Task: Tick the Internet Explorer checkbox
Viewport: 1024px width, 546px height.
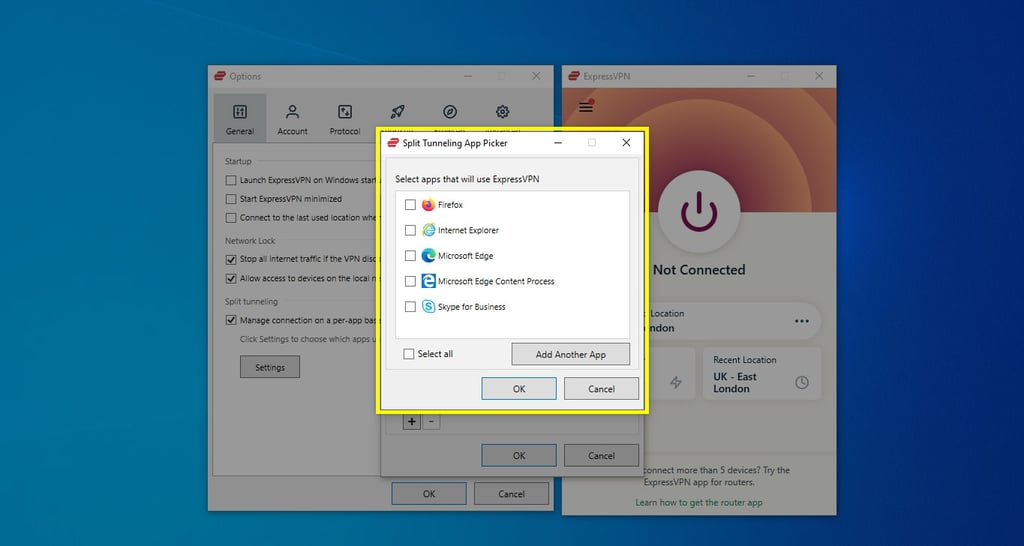Action: [410, 231]
